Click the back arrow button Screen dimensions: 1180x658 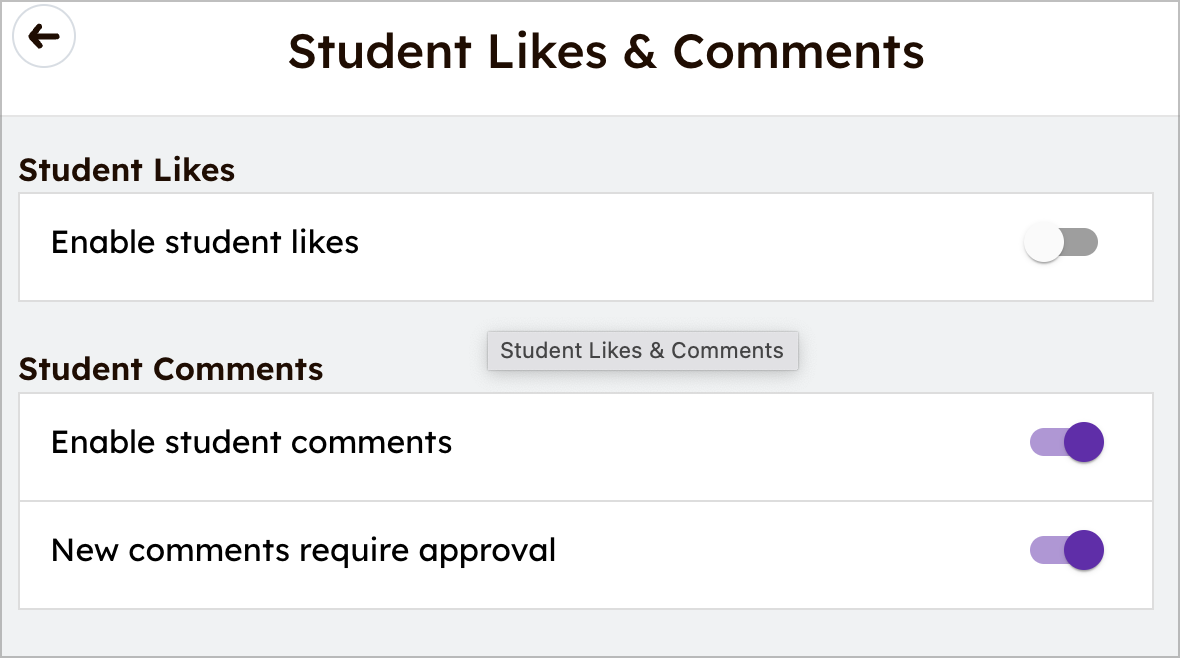pyautogui.click(x=44, y=37)
